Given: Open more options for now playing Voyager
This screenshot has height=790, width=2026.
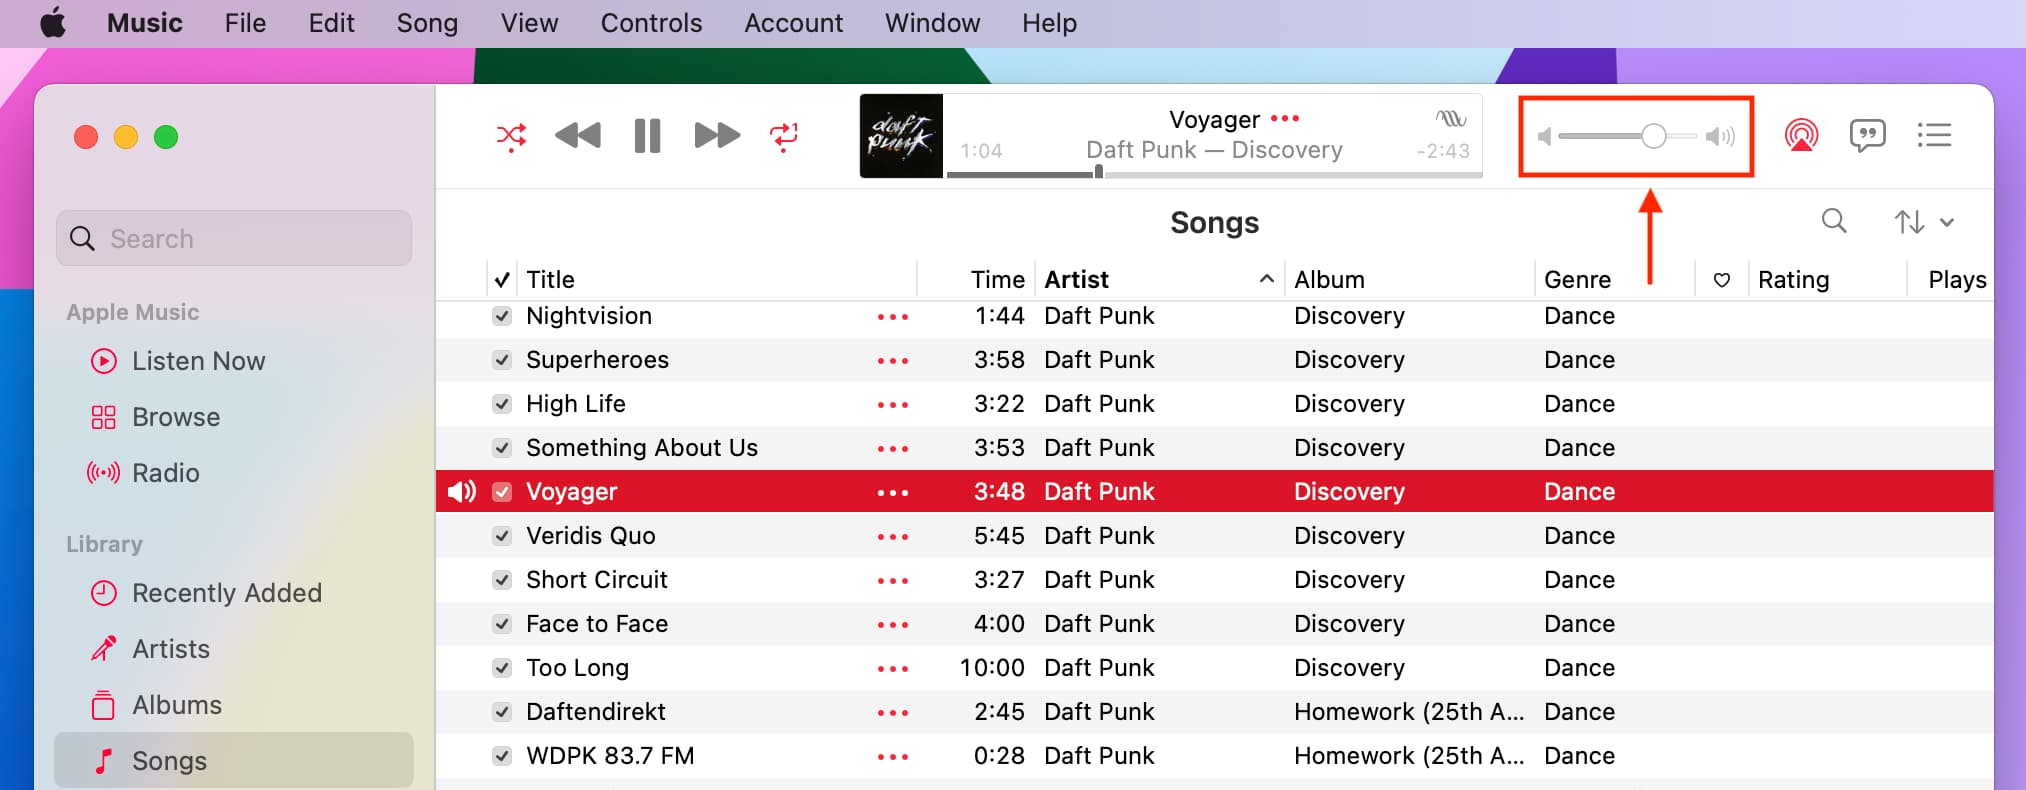Looking at the screenshot, I should tap(1285, 118).
